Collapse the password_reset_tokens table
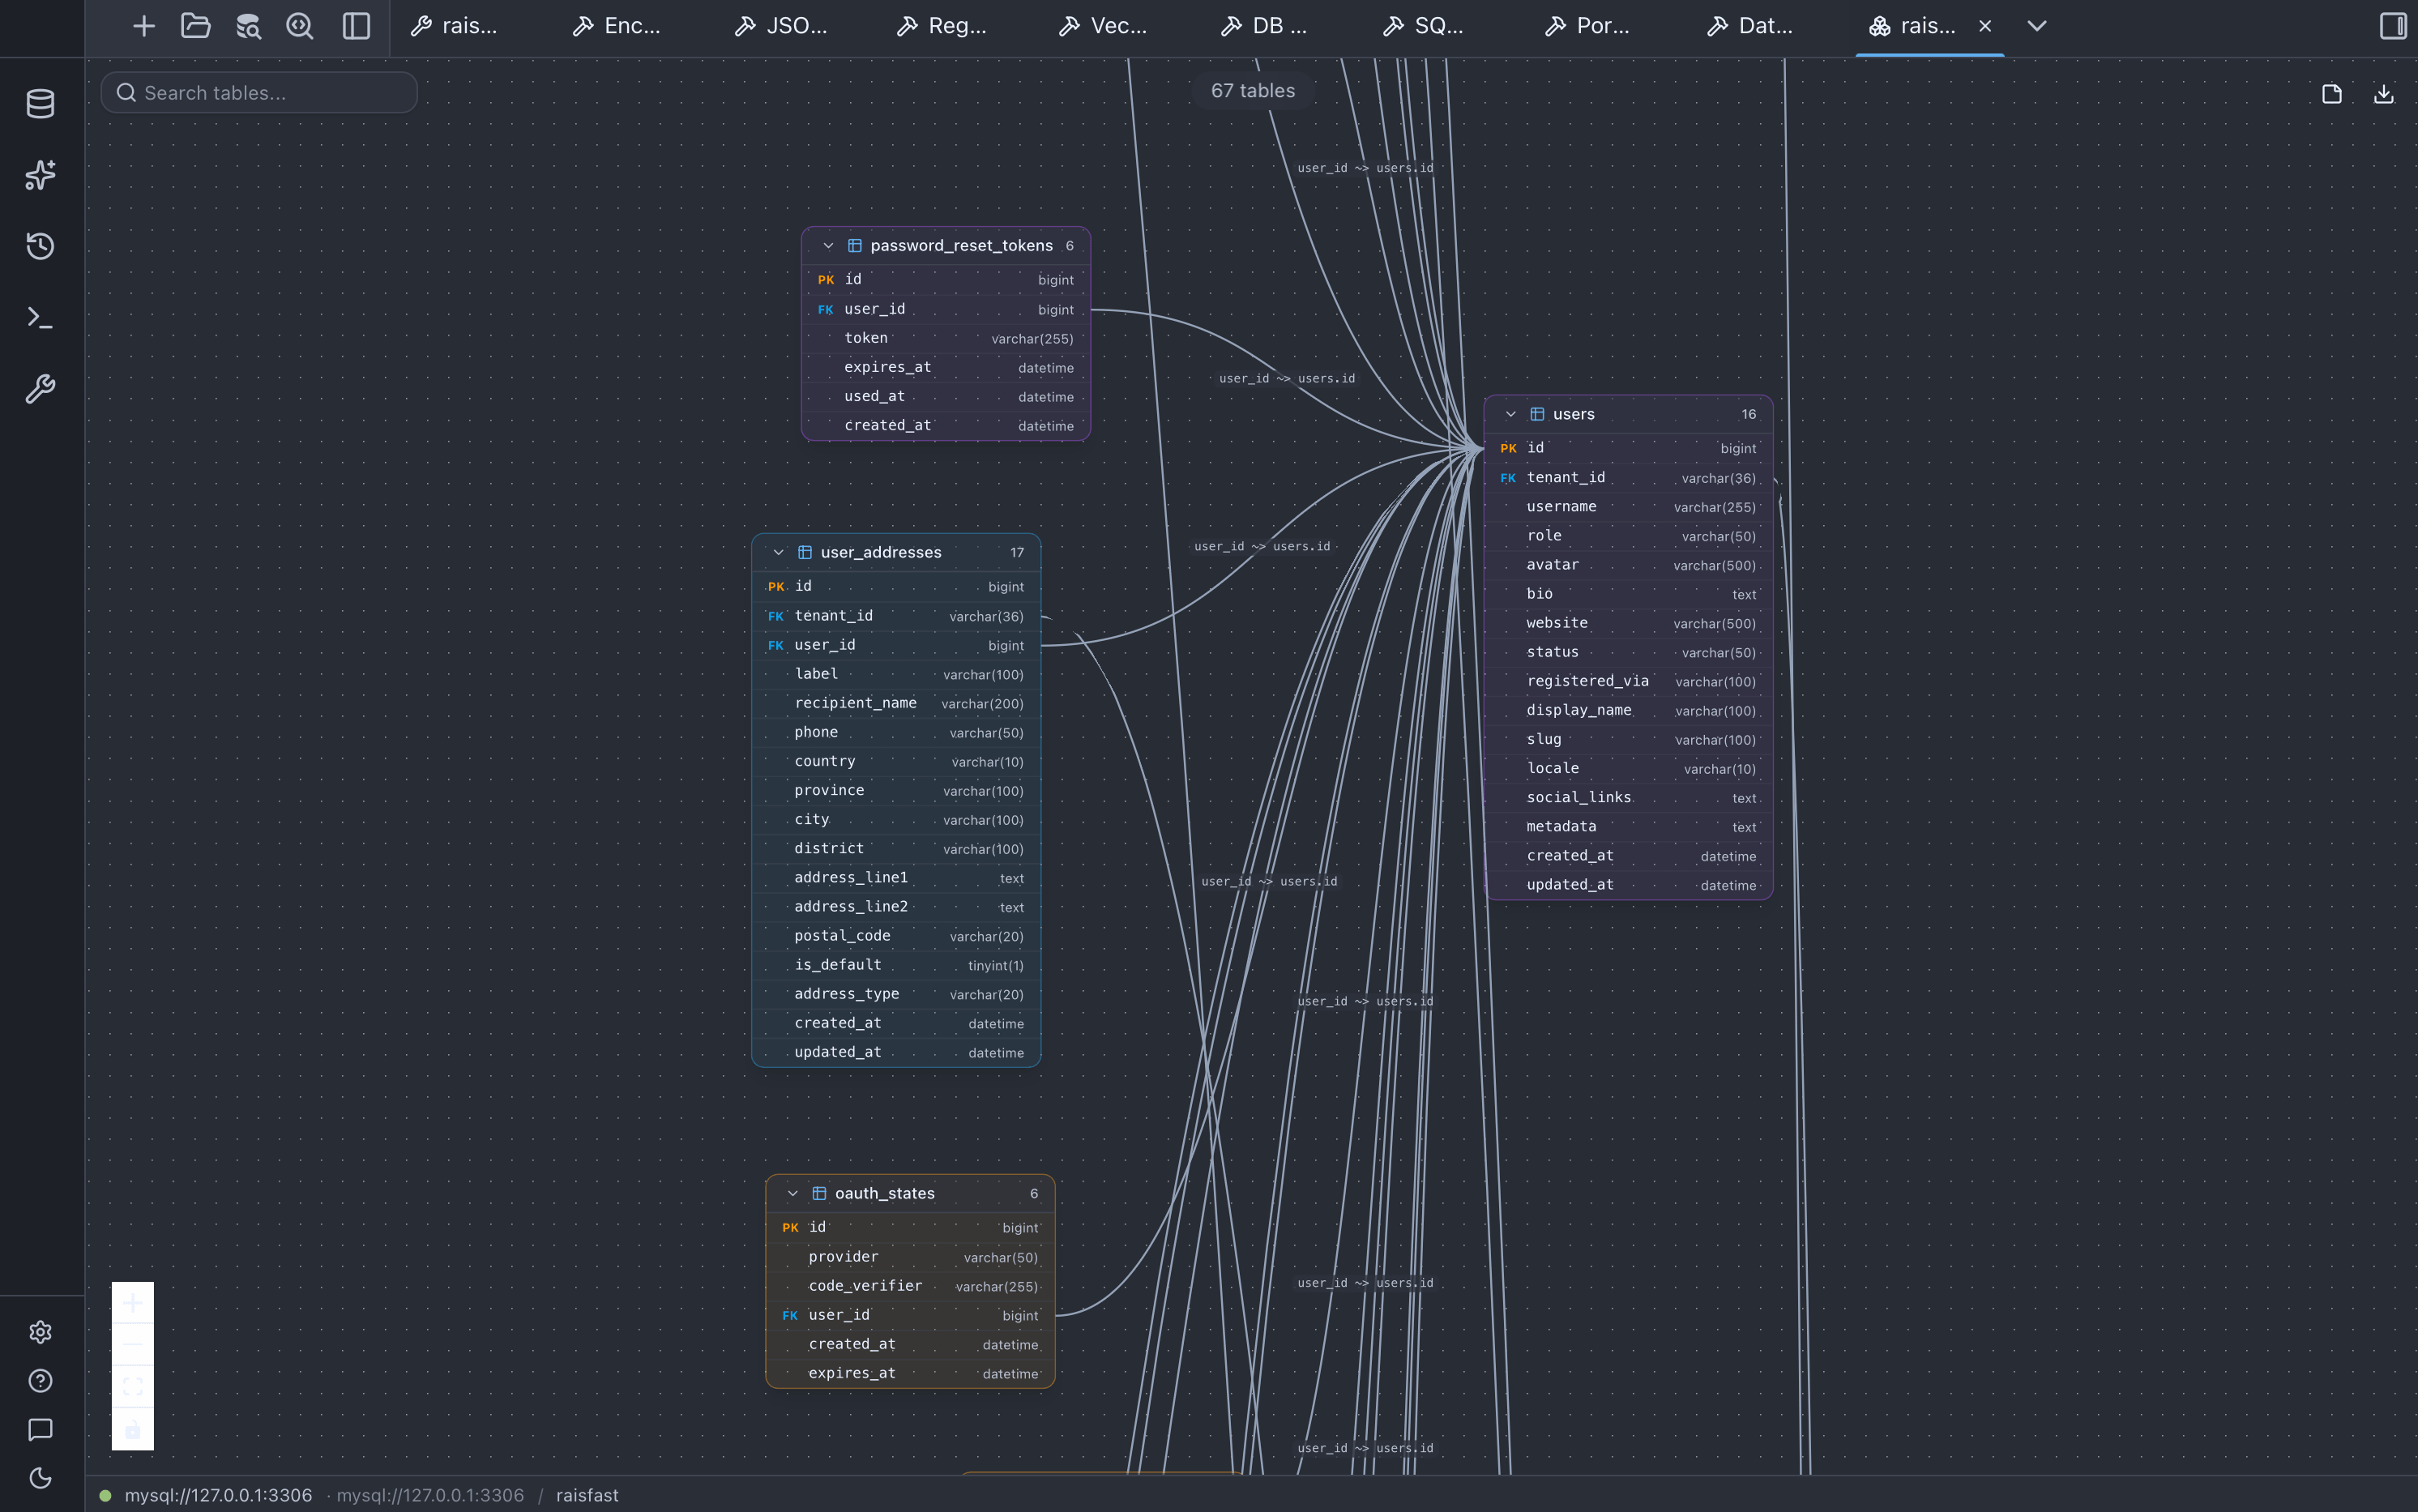This screenshot has width=2418, height=1512. click(x=828, y=246)
